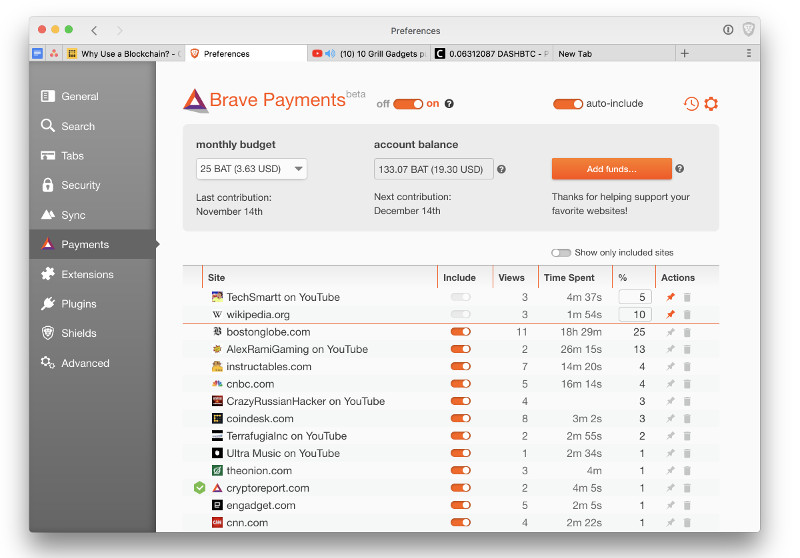Disable include toggle for bostonglobe.com

tap(460, 332)
